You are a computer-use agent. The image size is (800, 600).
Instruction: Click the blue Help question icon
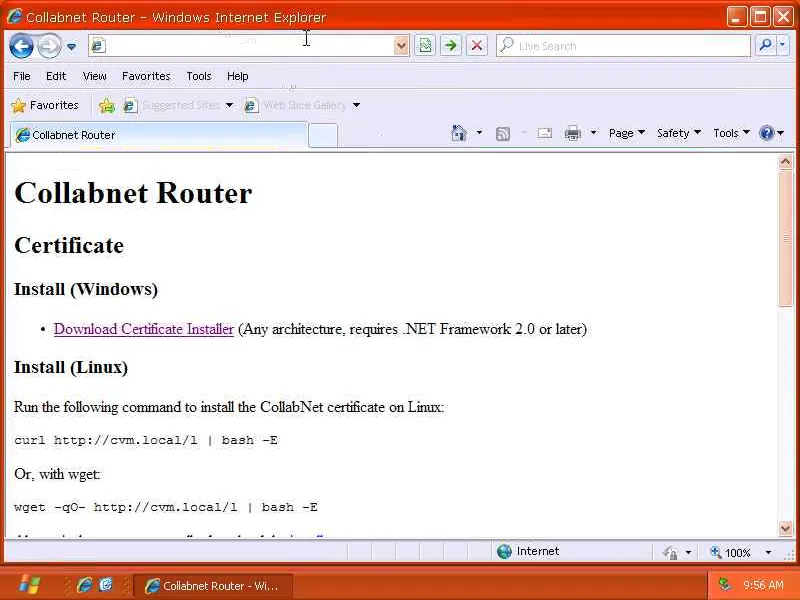[767, 133]
